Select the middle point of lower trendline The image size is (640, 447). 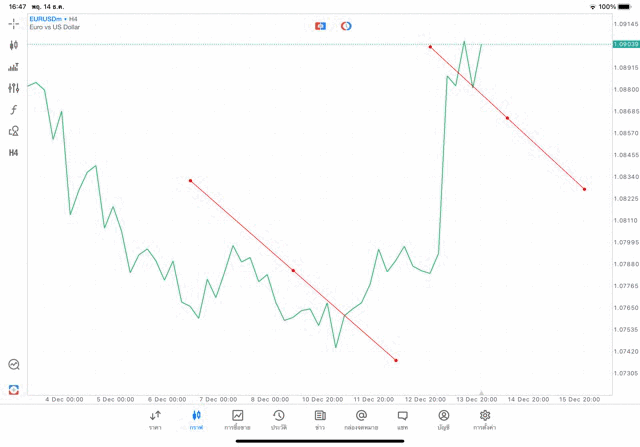pyautogui.click(x=293, y=270)
